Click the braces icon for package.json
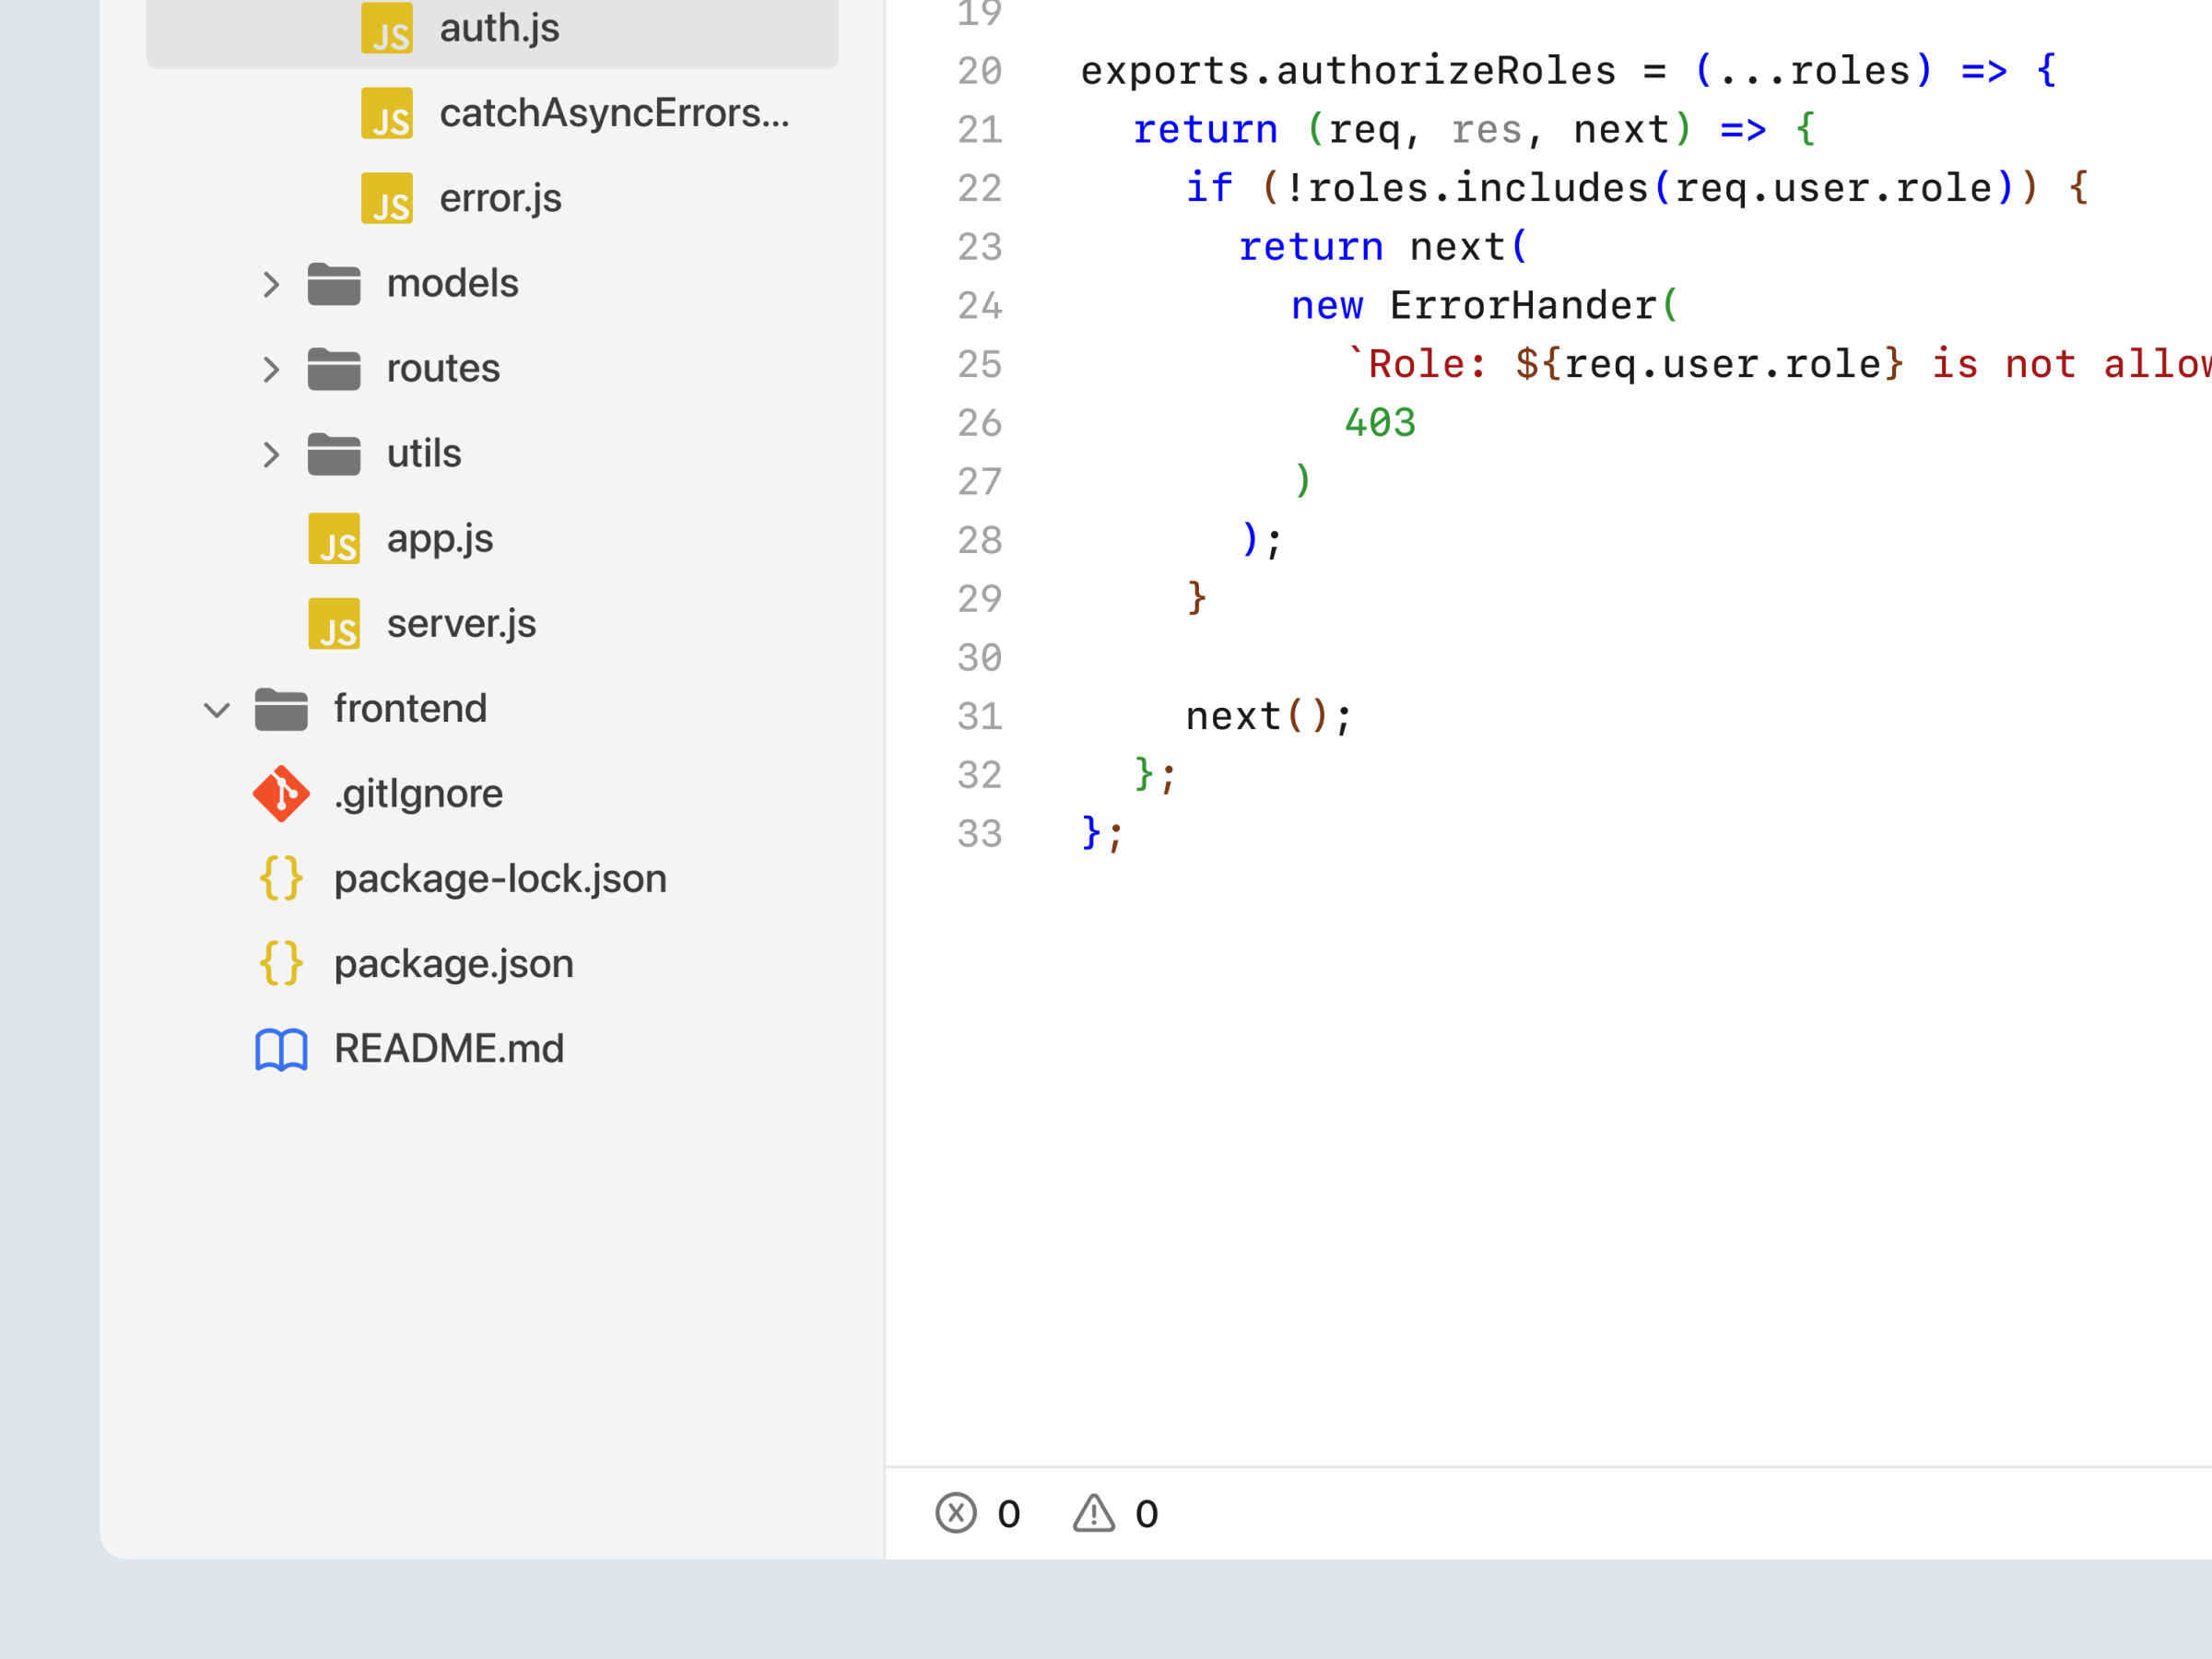 (281, 964)
